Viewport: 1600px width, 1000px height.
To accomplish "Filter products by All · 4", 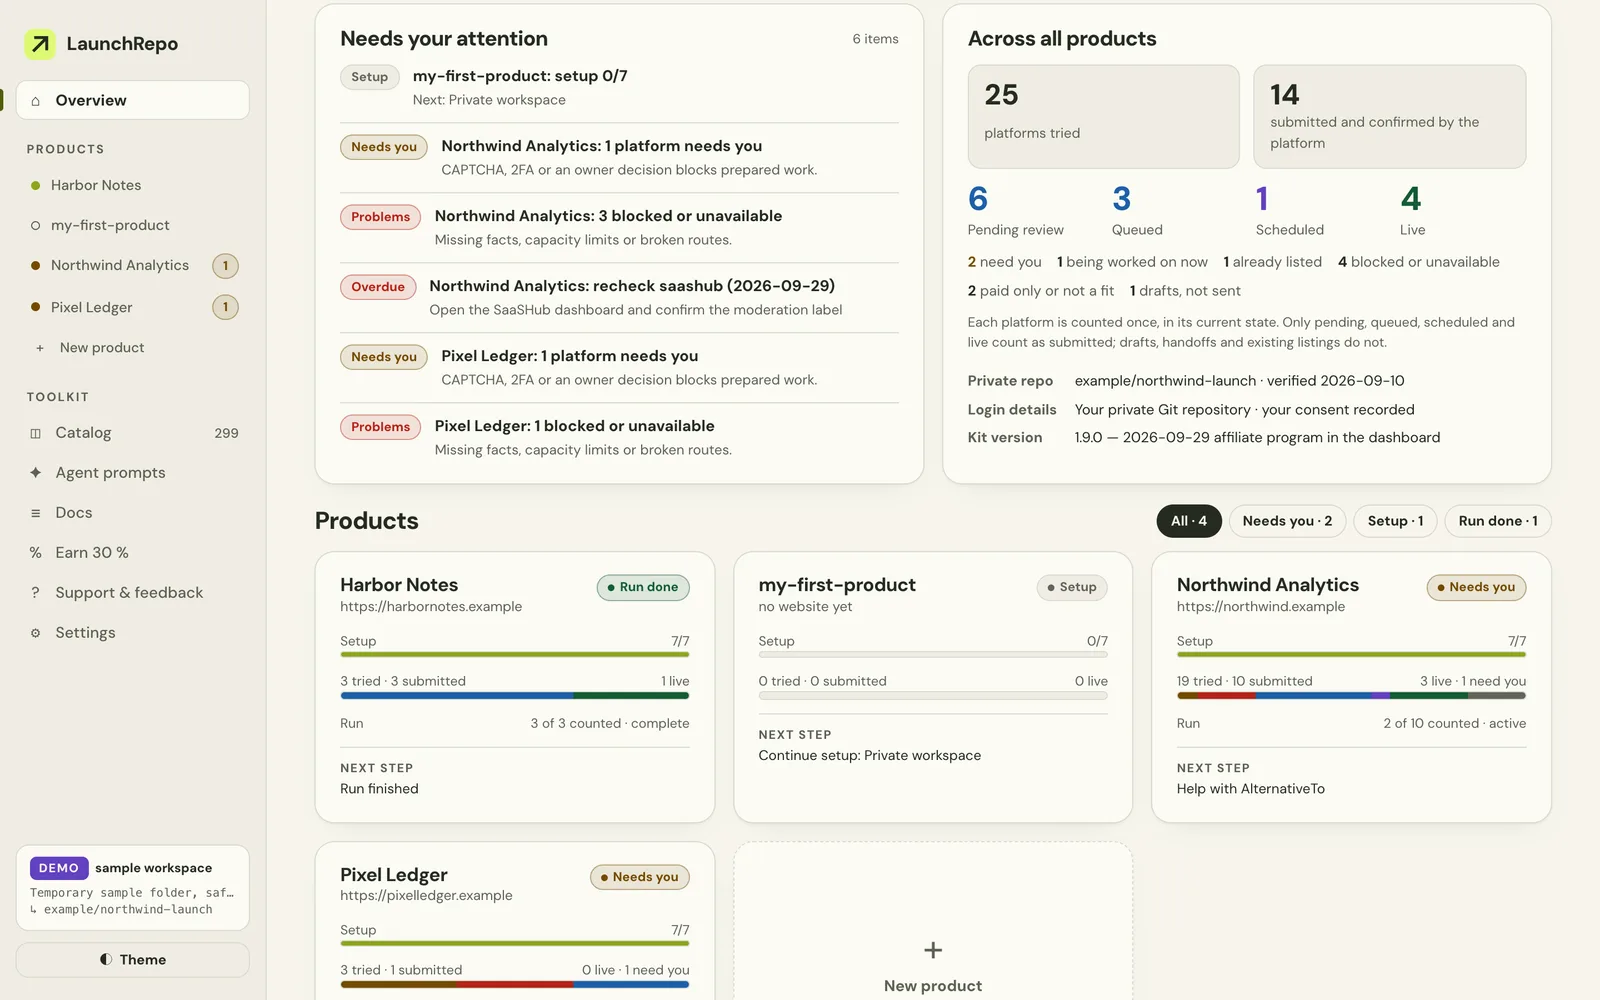I will coord(1189,521).
